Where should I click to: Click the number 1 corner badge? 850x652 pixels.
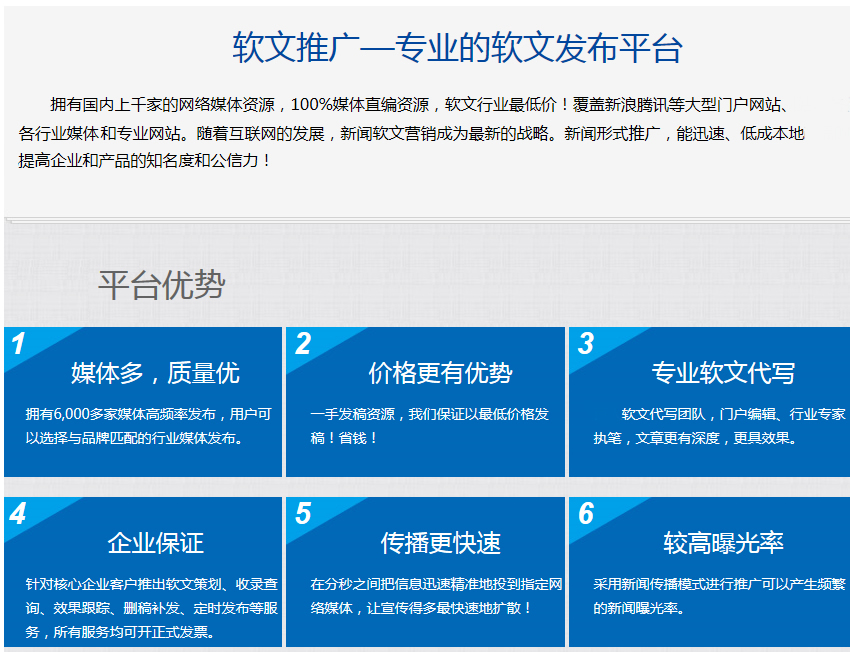pyautogui.click(x=19, y=344)
